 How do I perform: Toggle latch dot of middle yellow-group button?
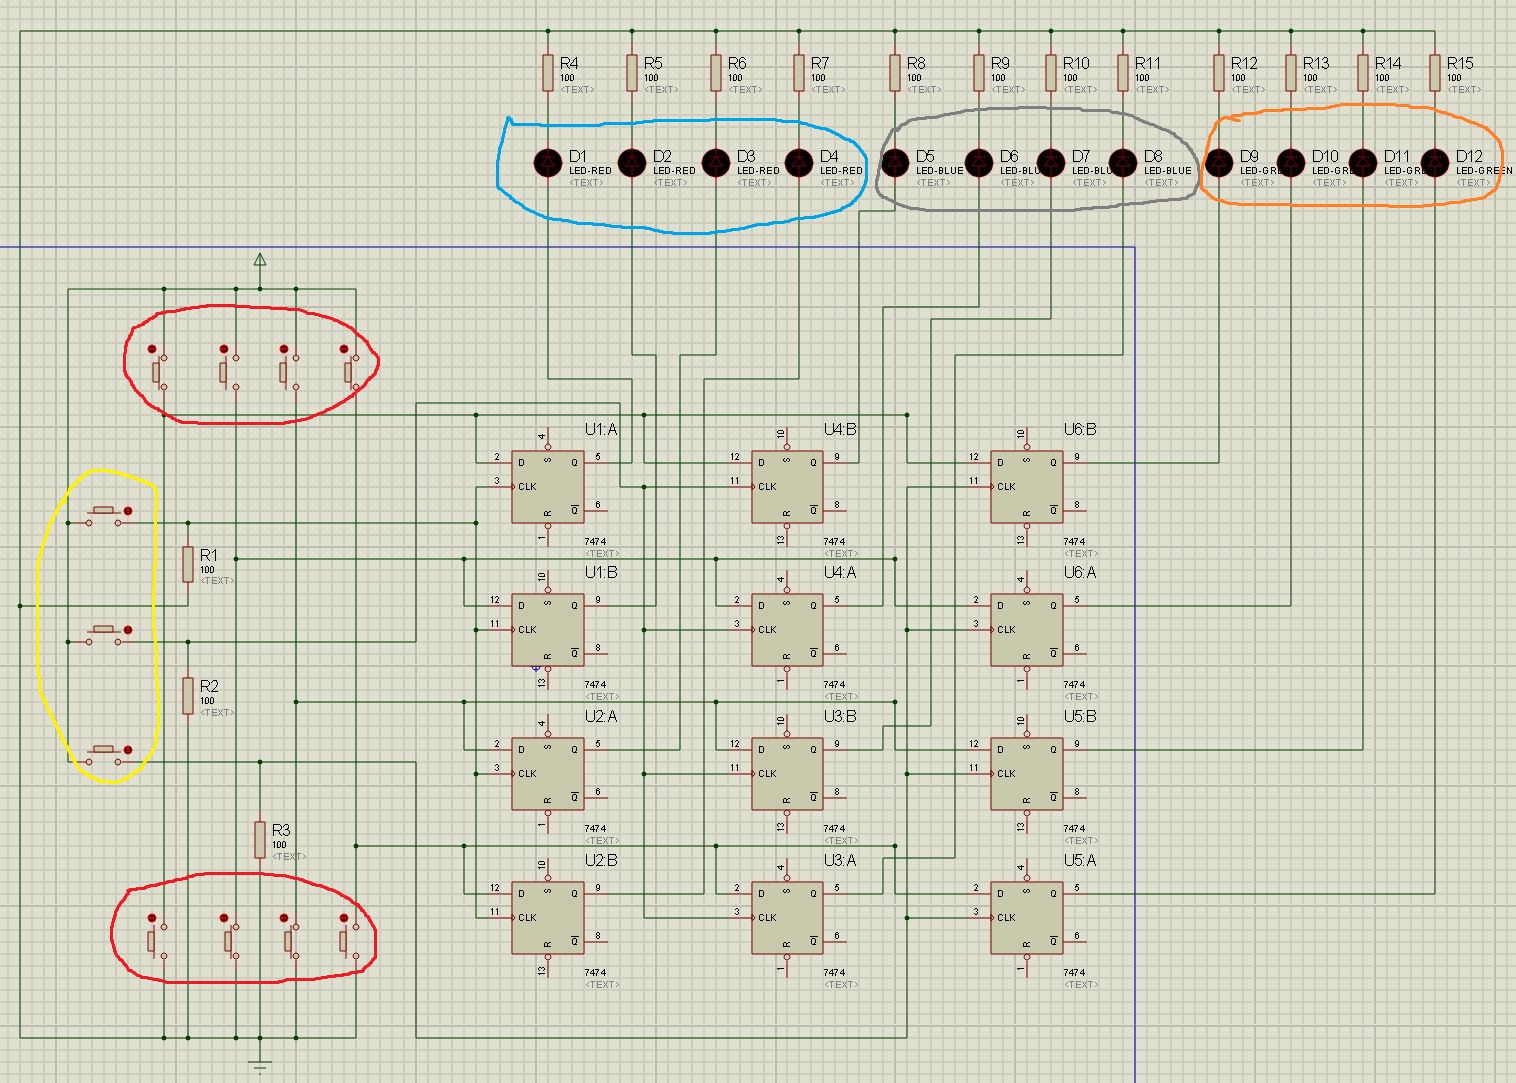tap(128, 630)
